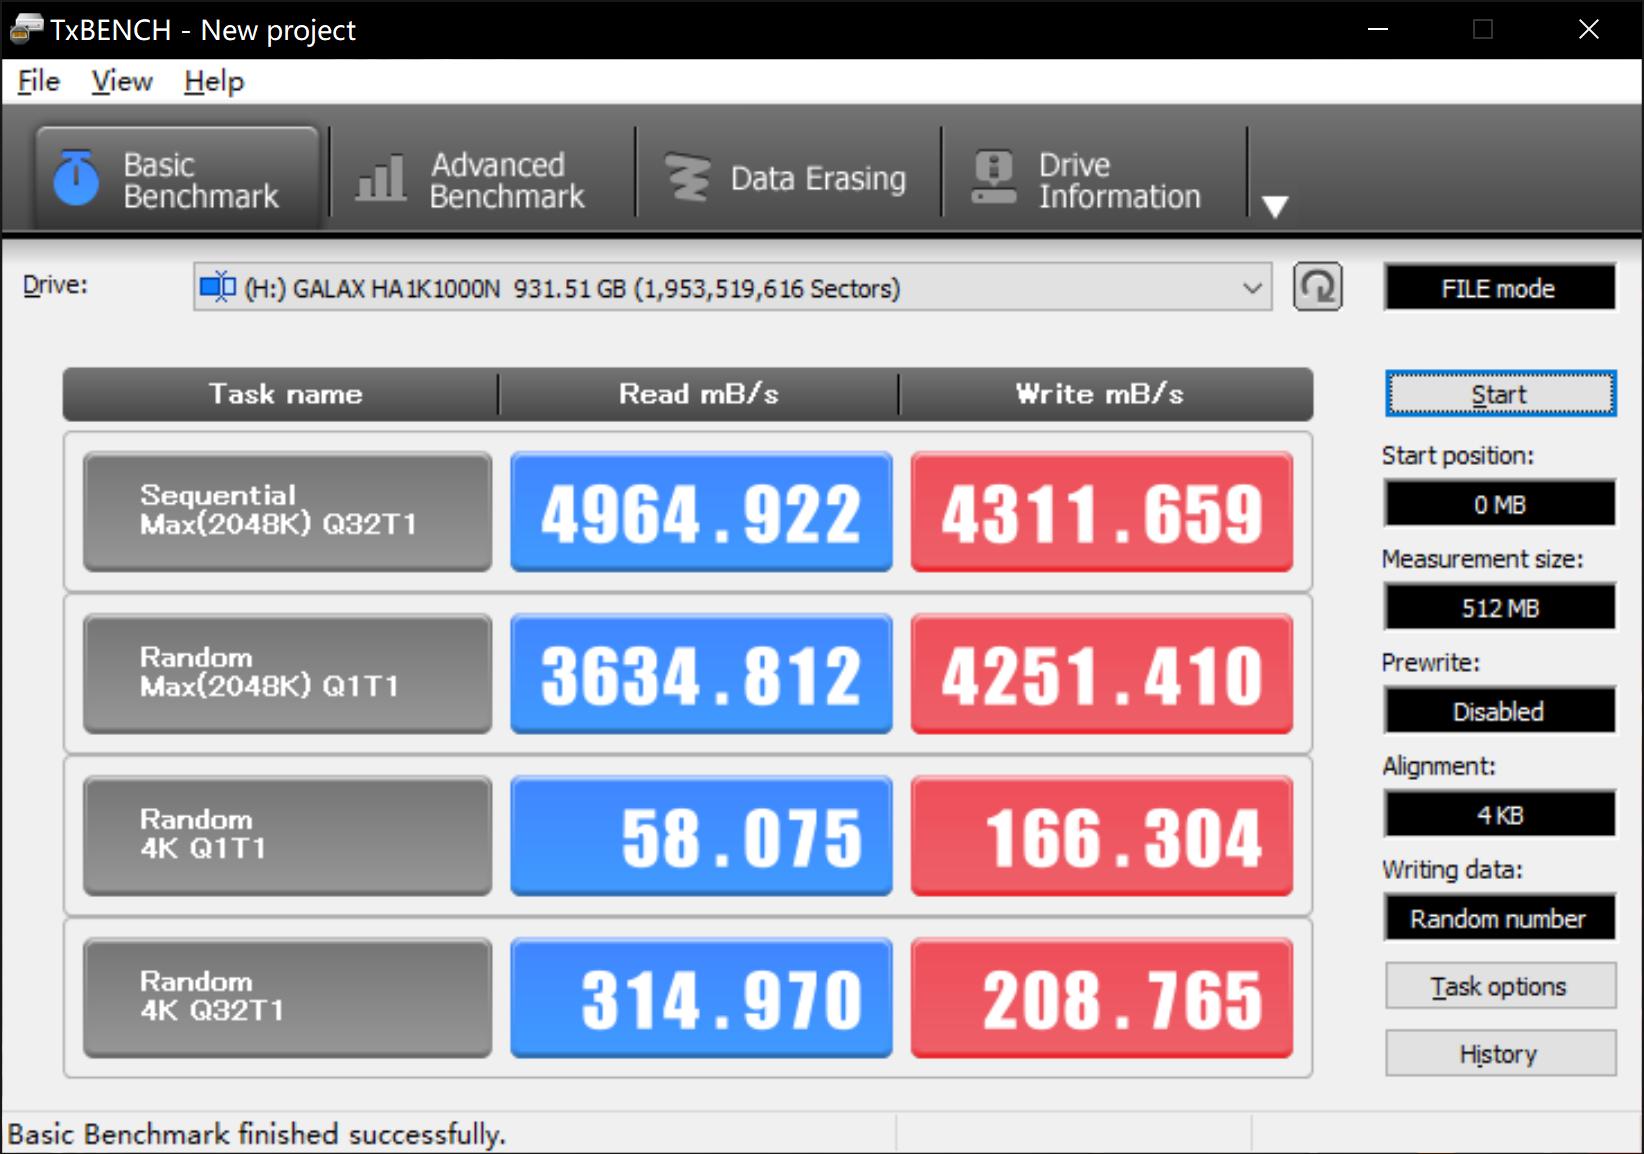
Task: Open the Measurement size 512 MB selector
Action: [x=1498, y=608]
